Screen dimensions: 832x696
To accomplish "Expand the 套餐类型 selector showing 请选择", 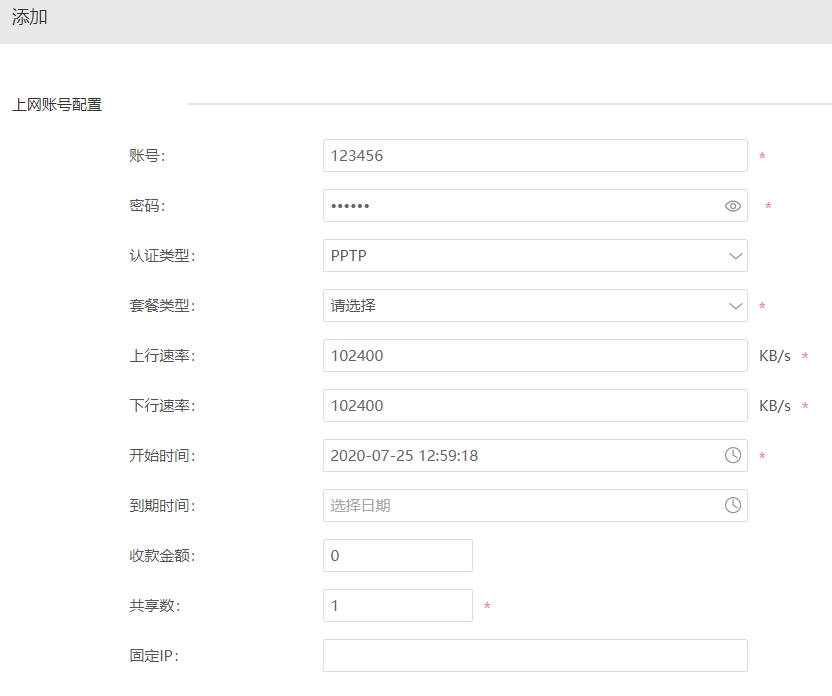I will [535, 305].
